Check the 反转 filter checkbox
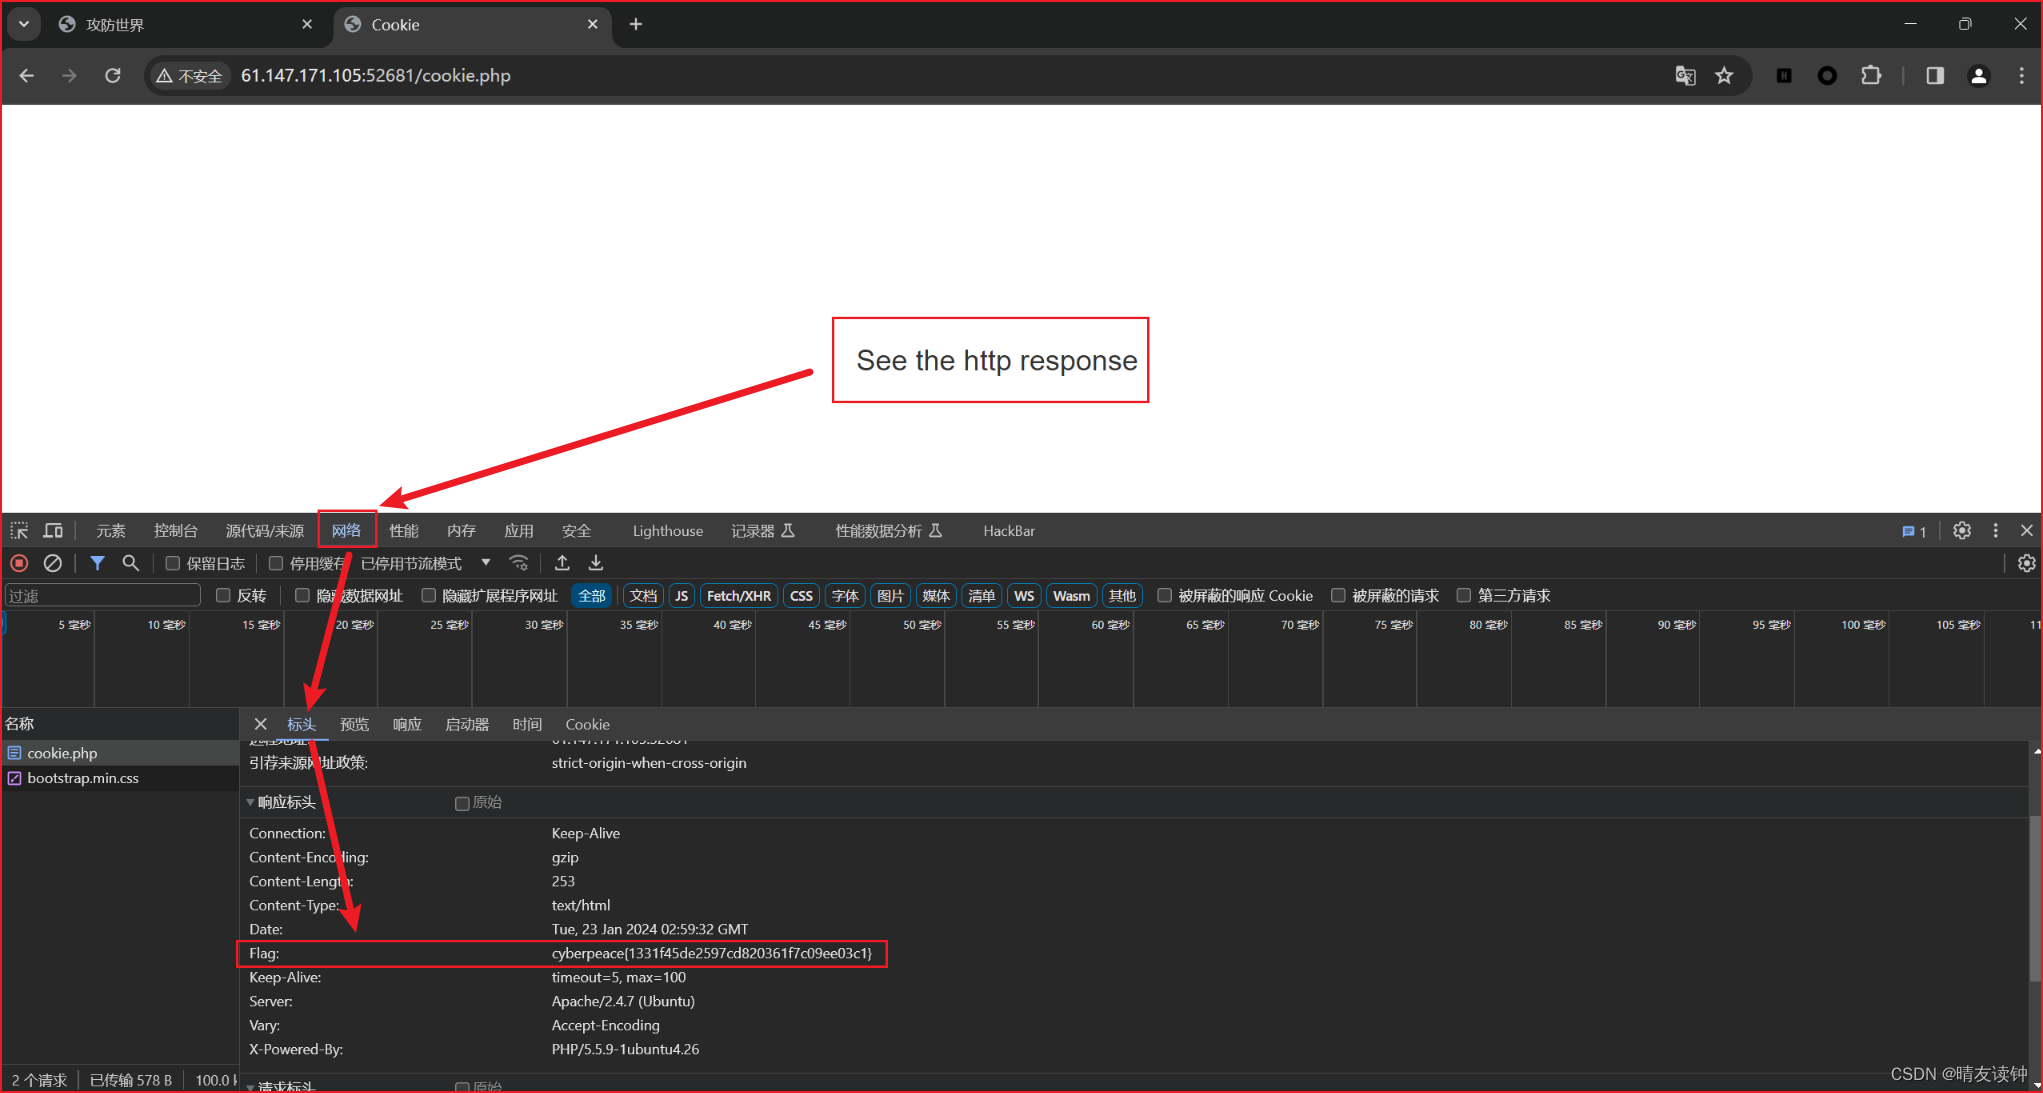 tap(223, 595)
